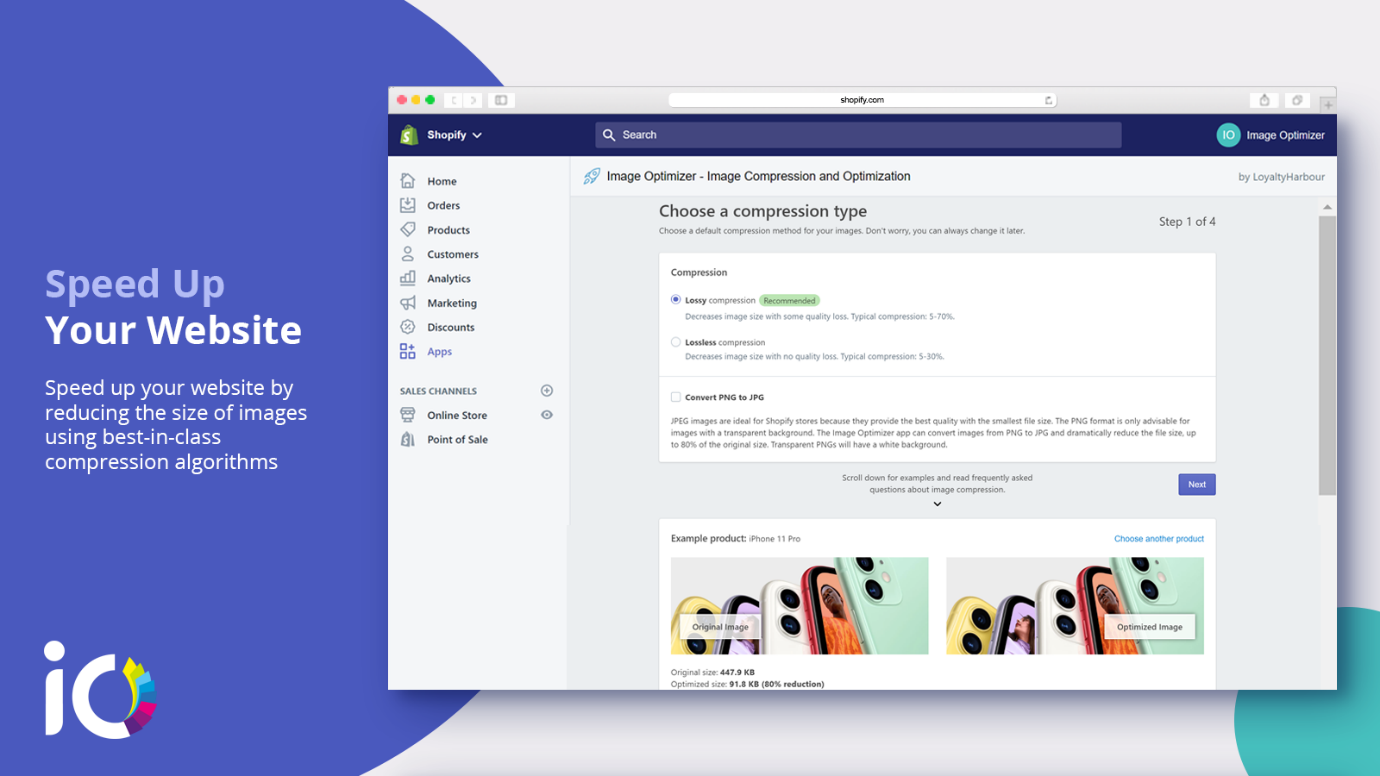Image resolution: width=1380 pixels, height=776 pixels.
Task: Click the Choose another product link
Action: (x=1158, y=539)
